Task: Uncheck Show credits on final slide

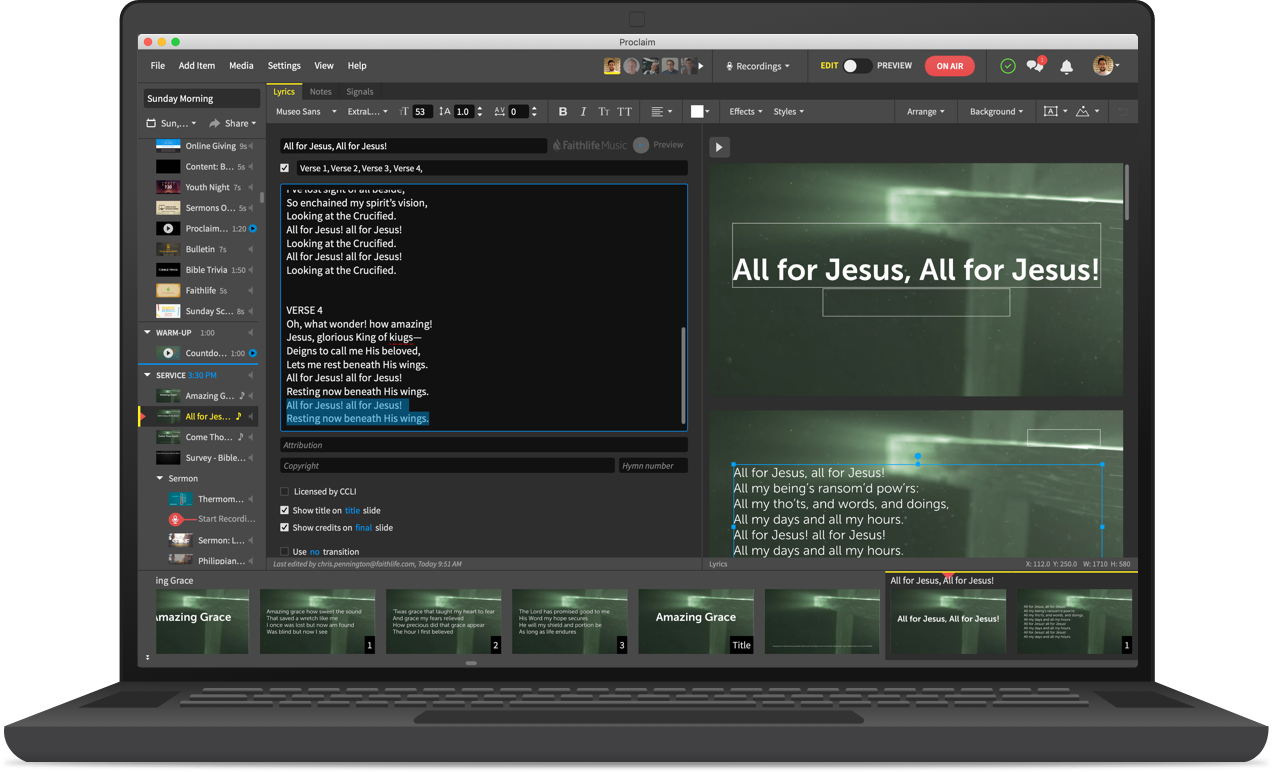Action: coord(285,528)
